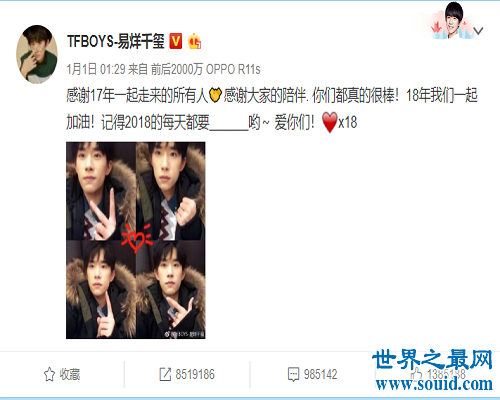The height and width of the screenshot is (400, 500).
Task: Click the 前后2000万 OPPO R11s source link
Action: coord(205,69)
